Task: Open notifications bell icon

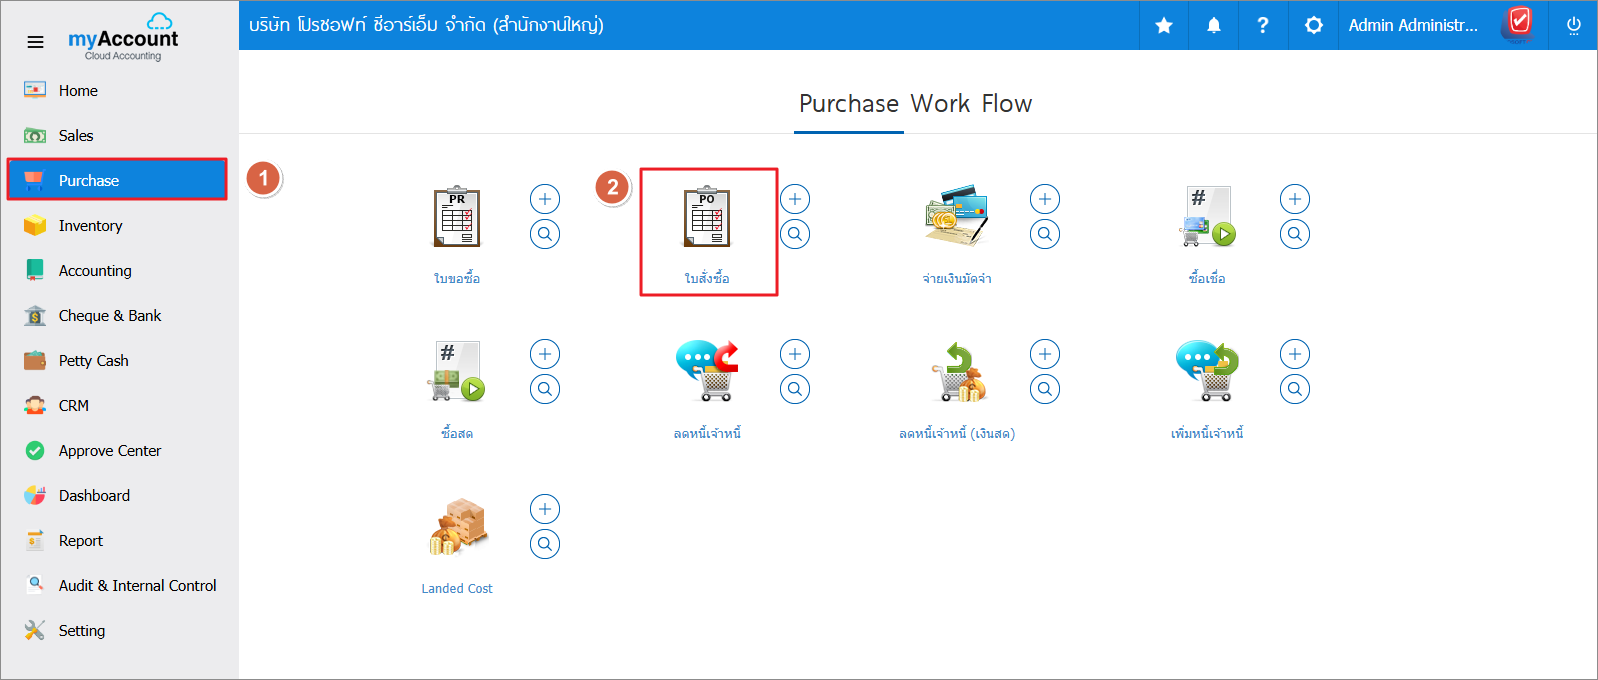Action: tap(1213, 25)
